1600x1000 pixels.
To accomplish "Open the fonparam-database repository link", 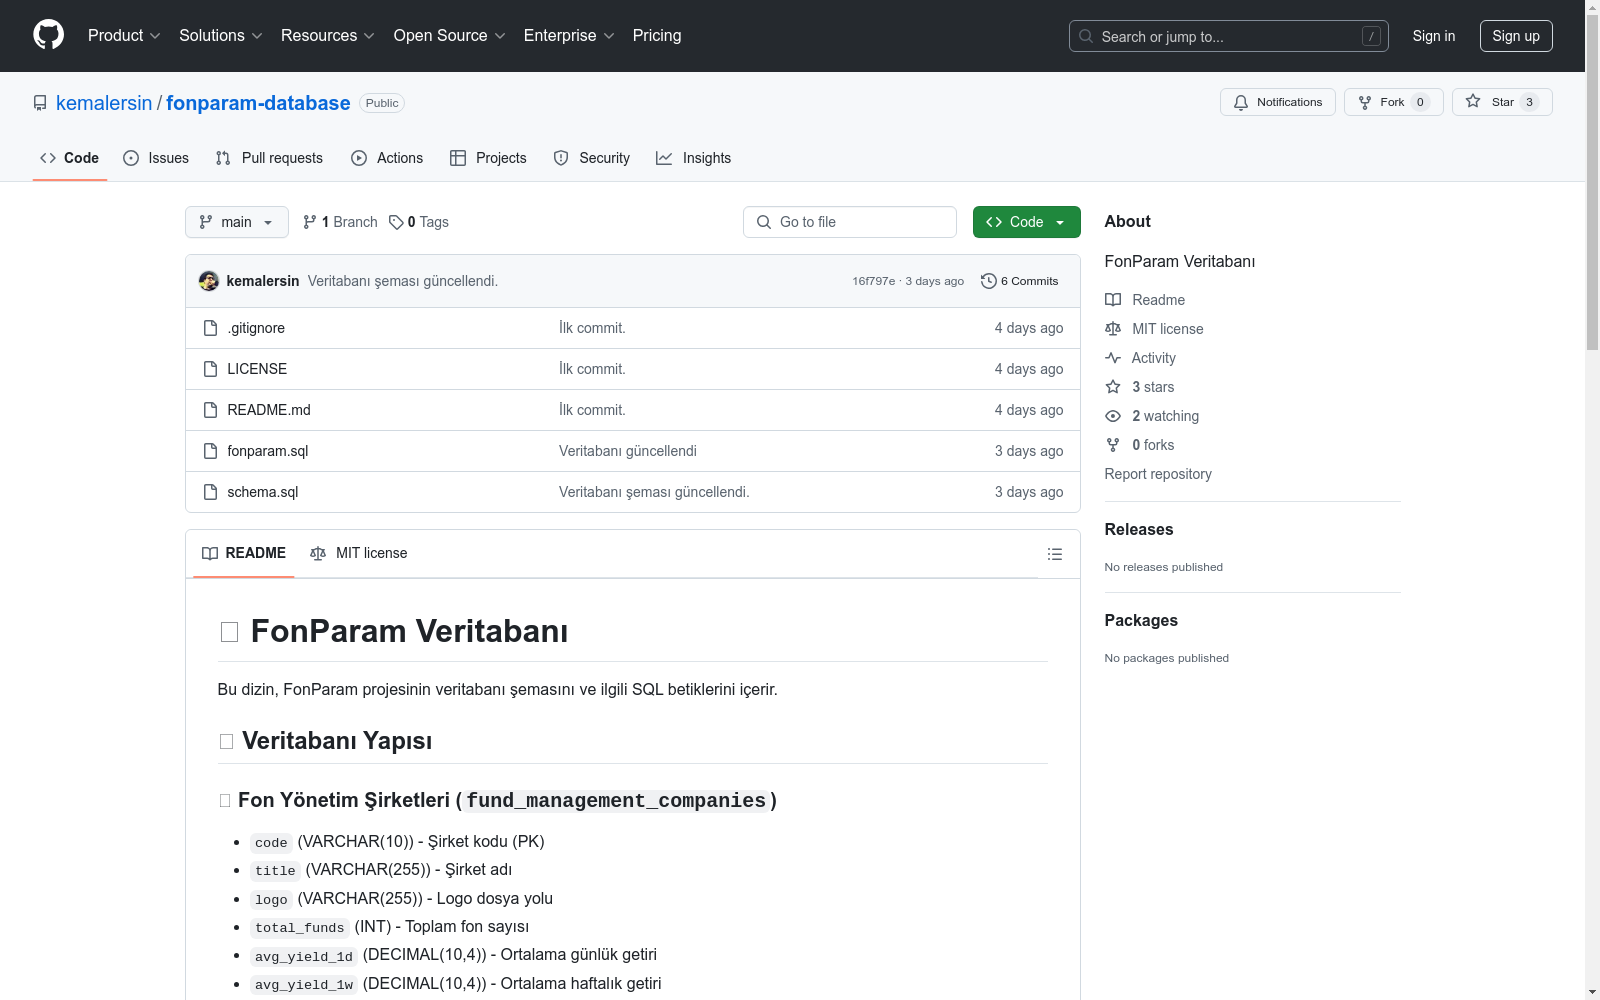I will (x=258, y=103).
